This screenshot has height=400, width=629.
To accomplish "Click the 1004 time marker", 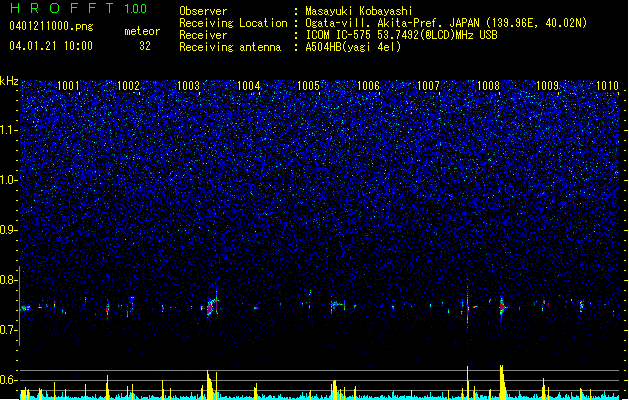I will coord(248,86).
